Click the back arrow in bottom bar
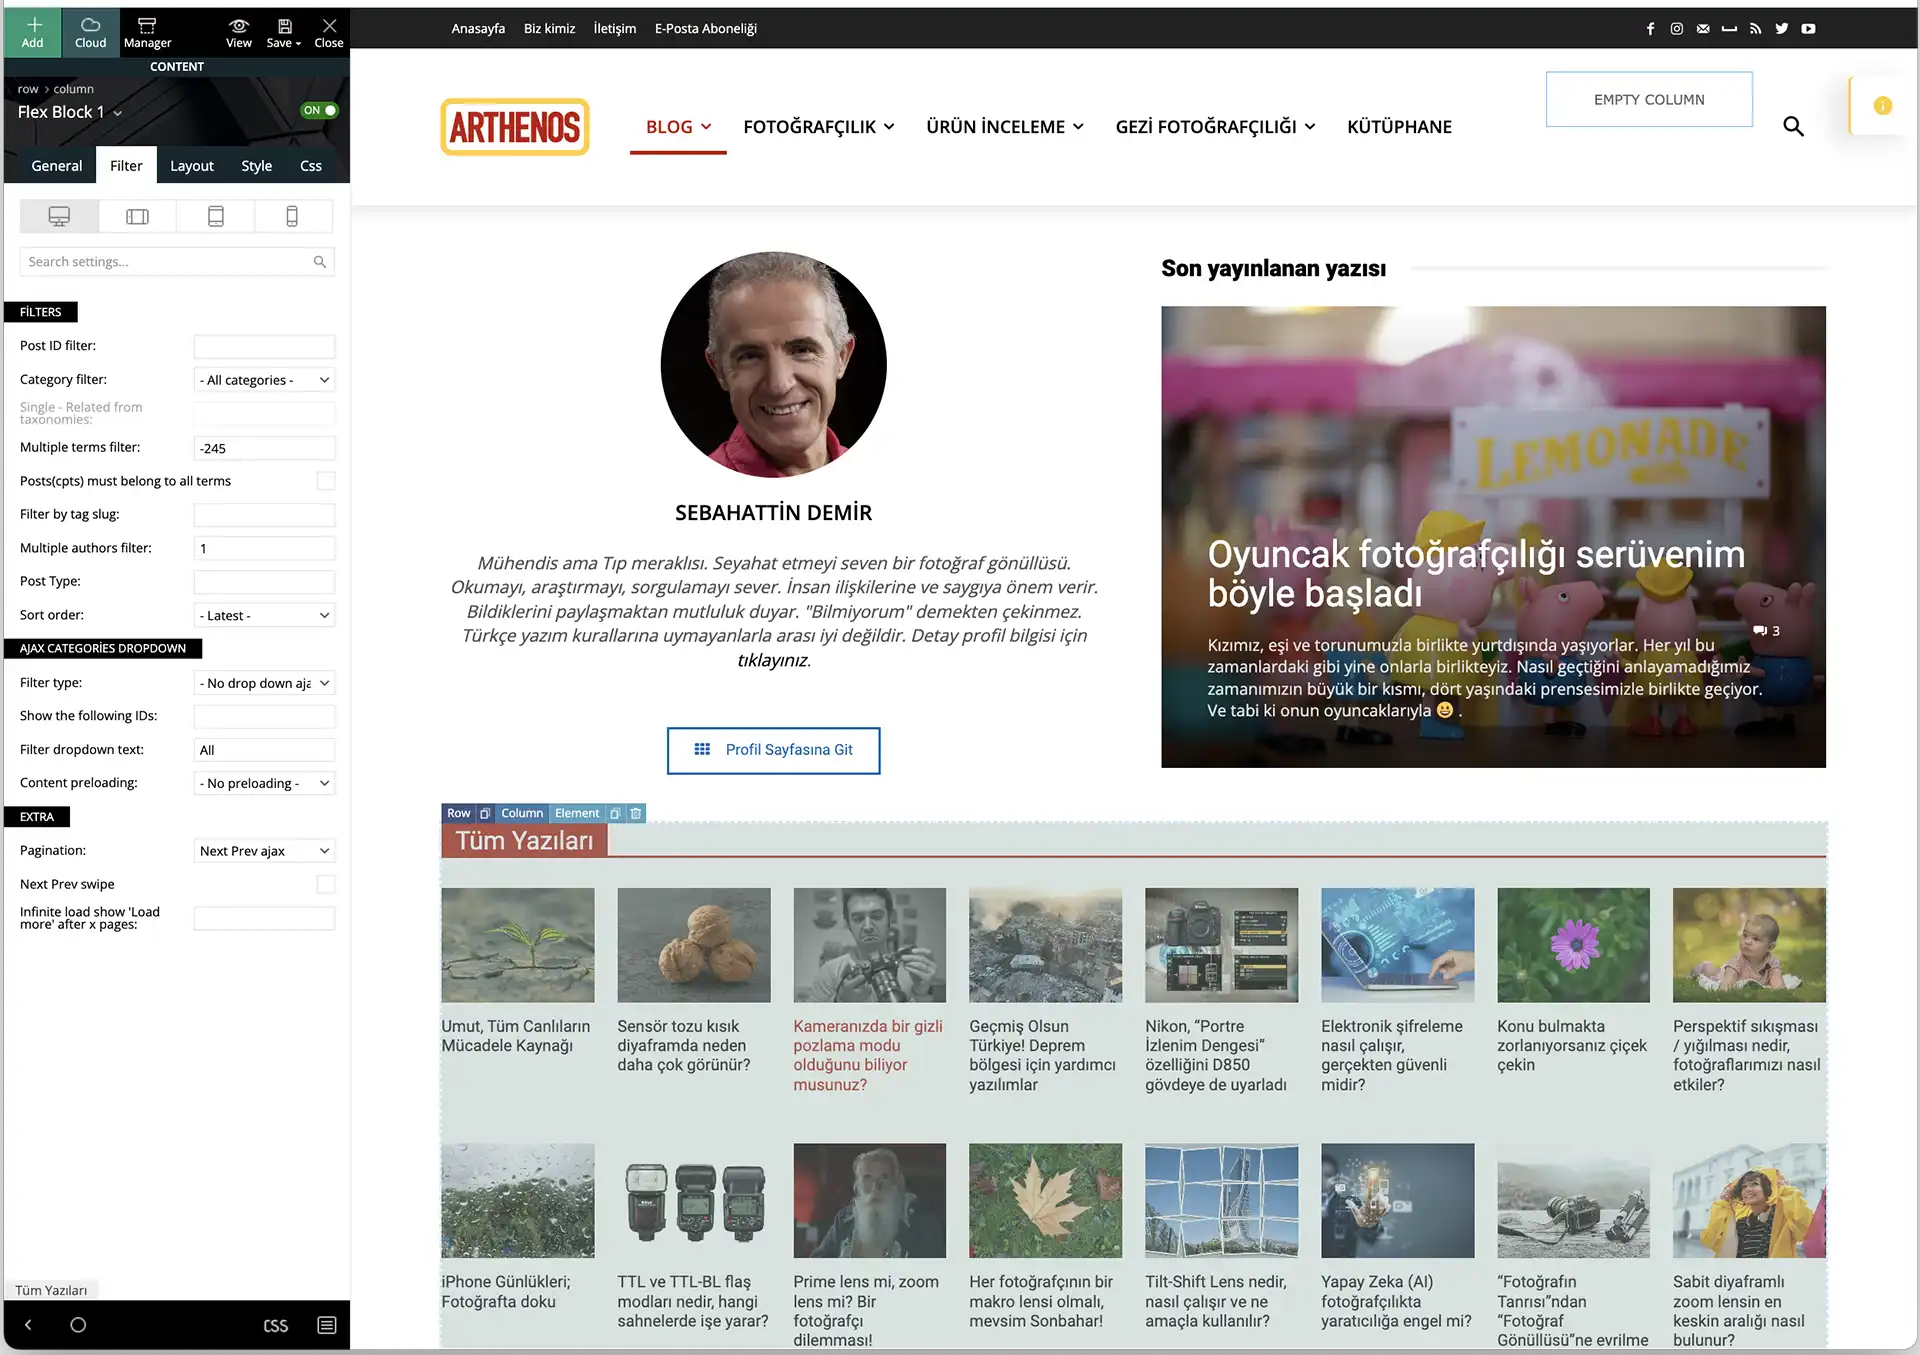 coord(28,1325)
